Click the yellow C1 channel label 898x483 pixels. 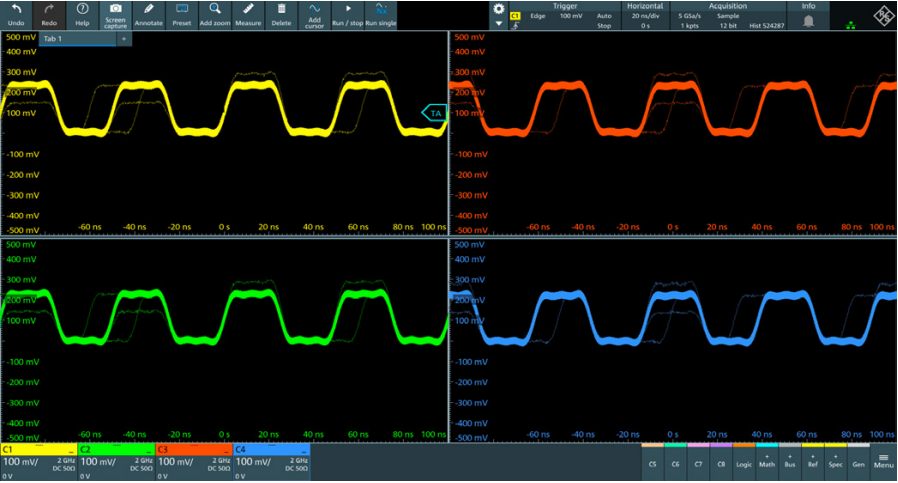(x=7, y=450)
